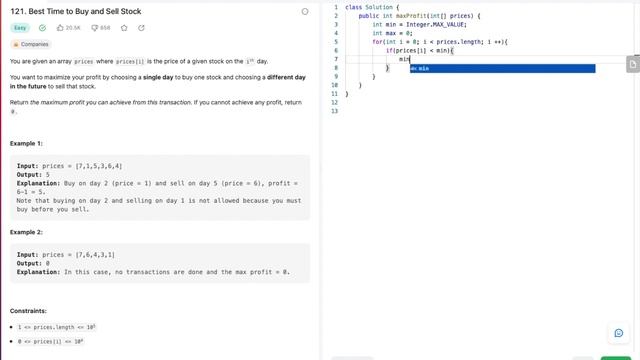Screen dimensions: 640x360
Task: Click code line 'int min = Integer.MAX_VALUE;'
Action: tap(419, 24)
